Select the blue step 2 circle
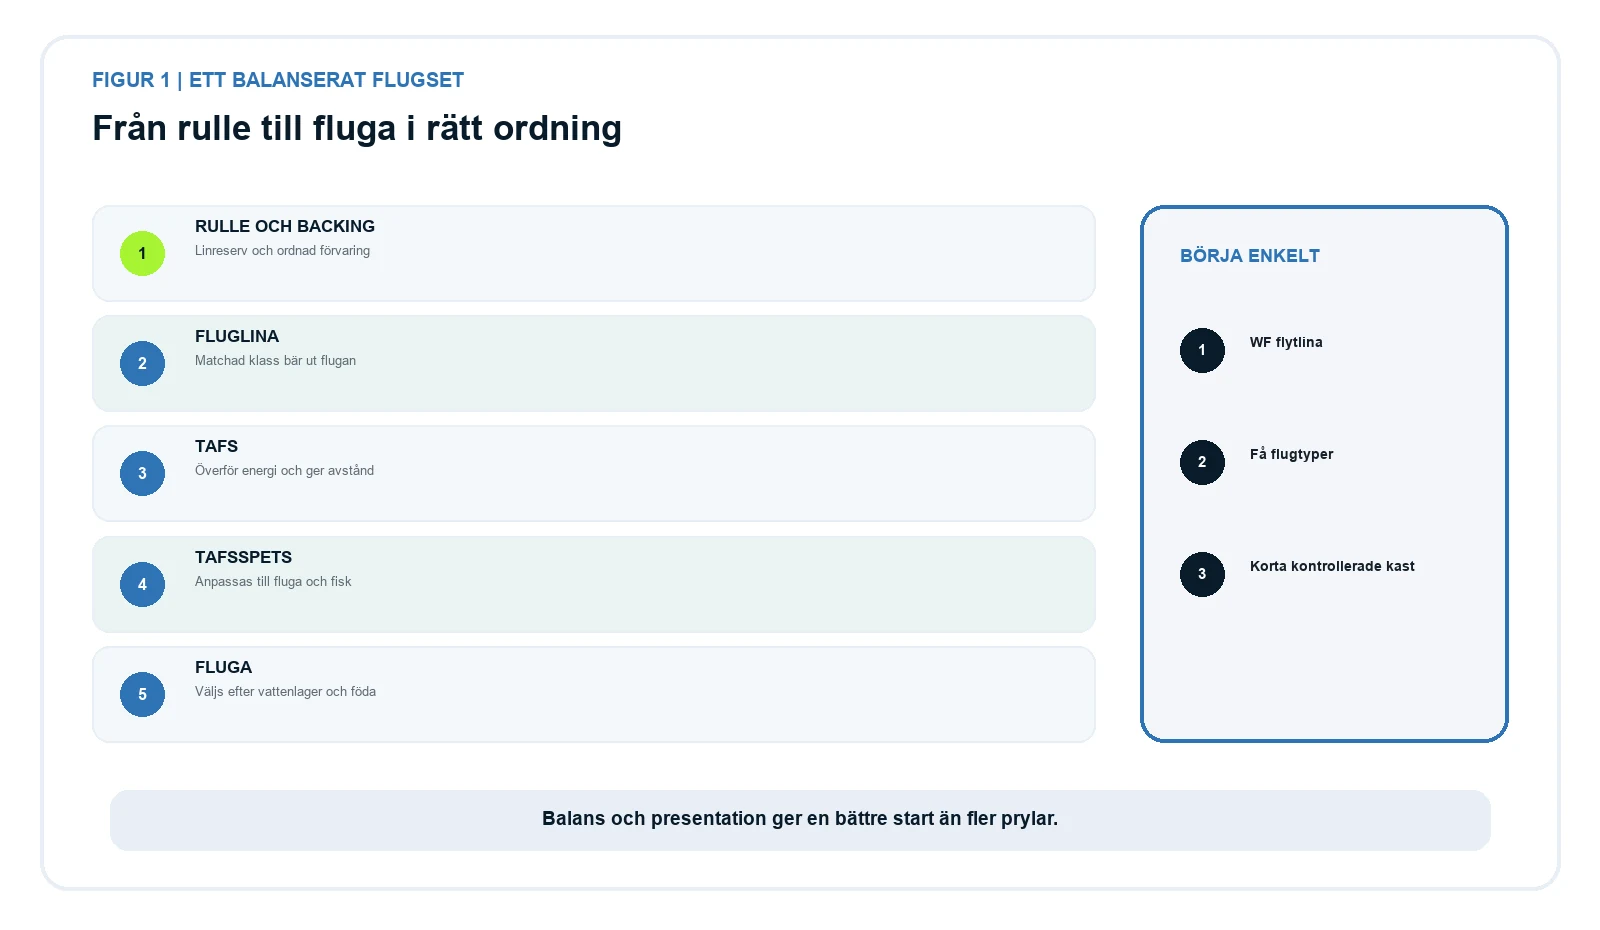Screen dimensions: 1600x930 (142, 363)
